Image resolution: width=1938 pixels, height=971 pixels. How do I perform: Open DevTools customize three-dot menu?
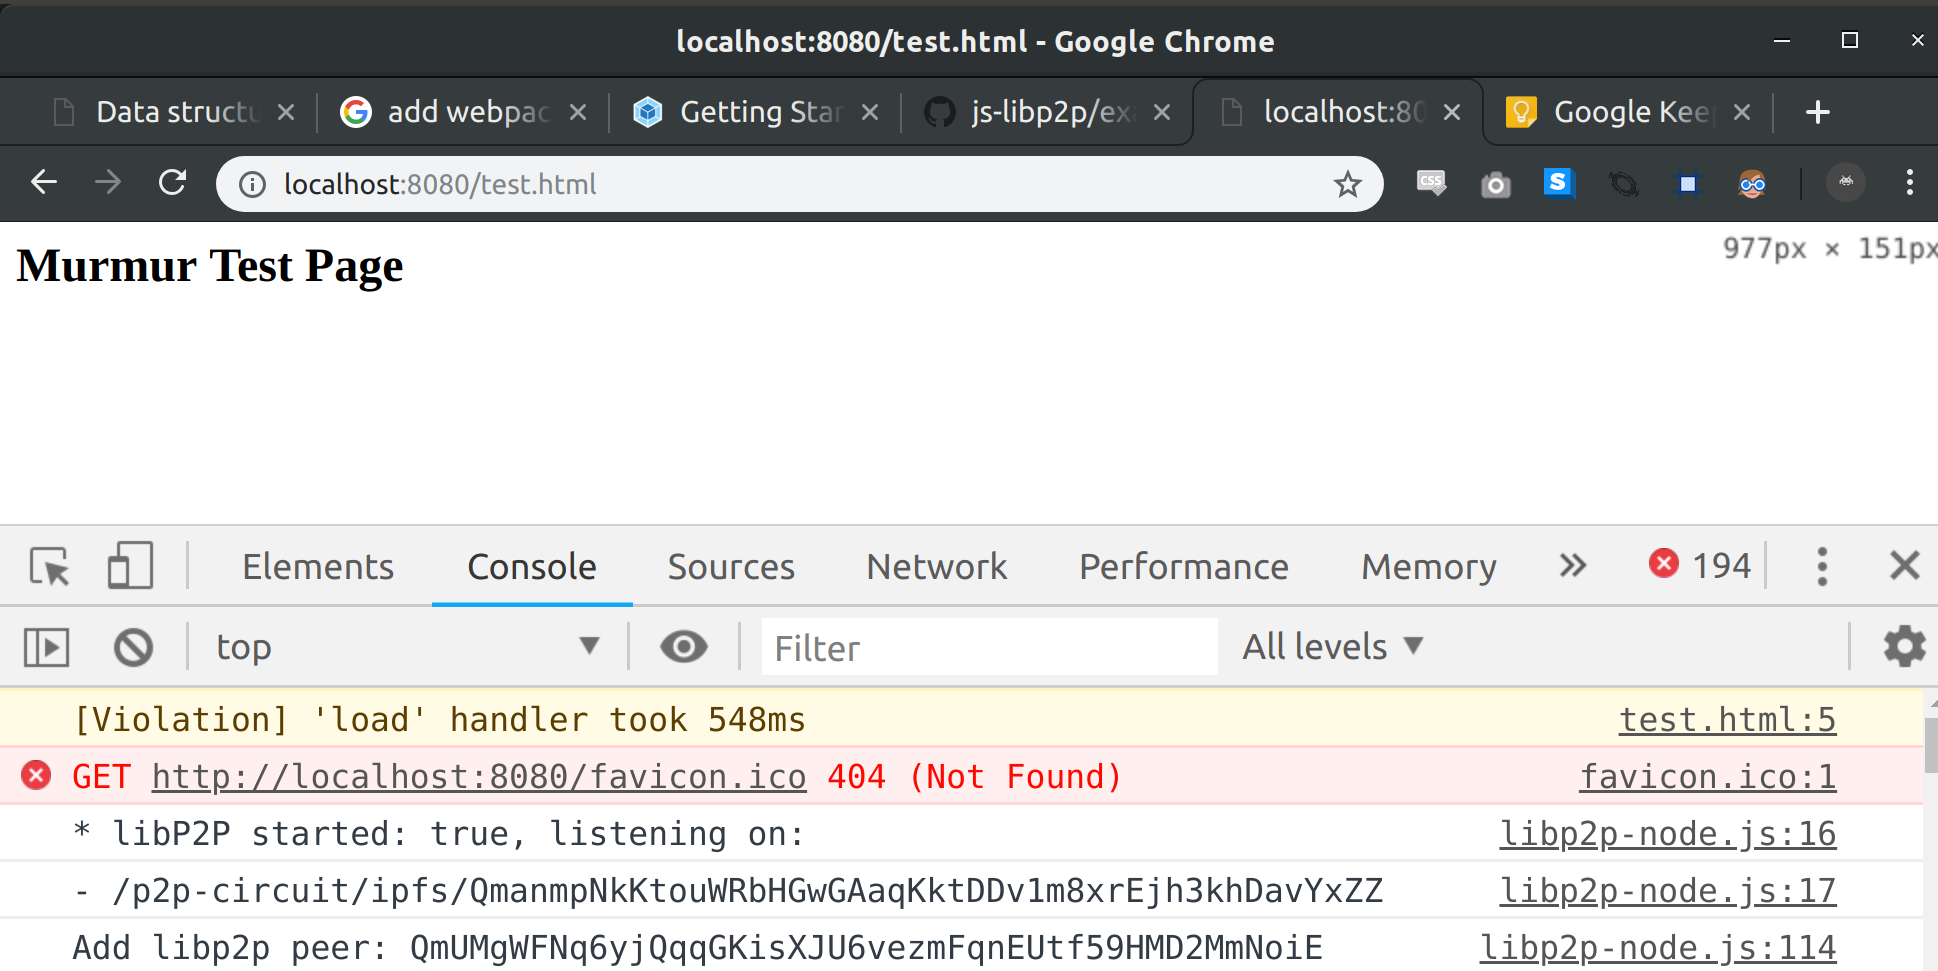pos(1822,566)
